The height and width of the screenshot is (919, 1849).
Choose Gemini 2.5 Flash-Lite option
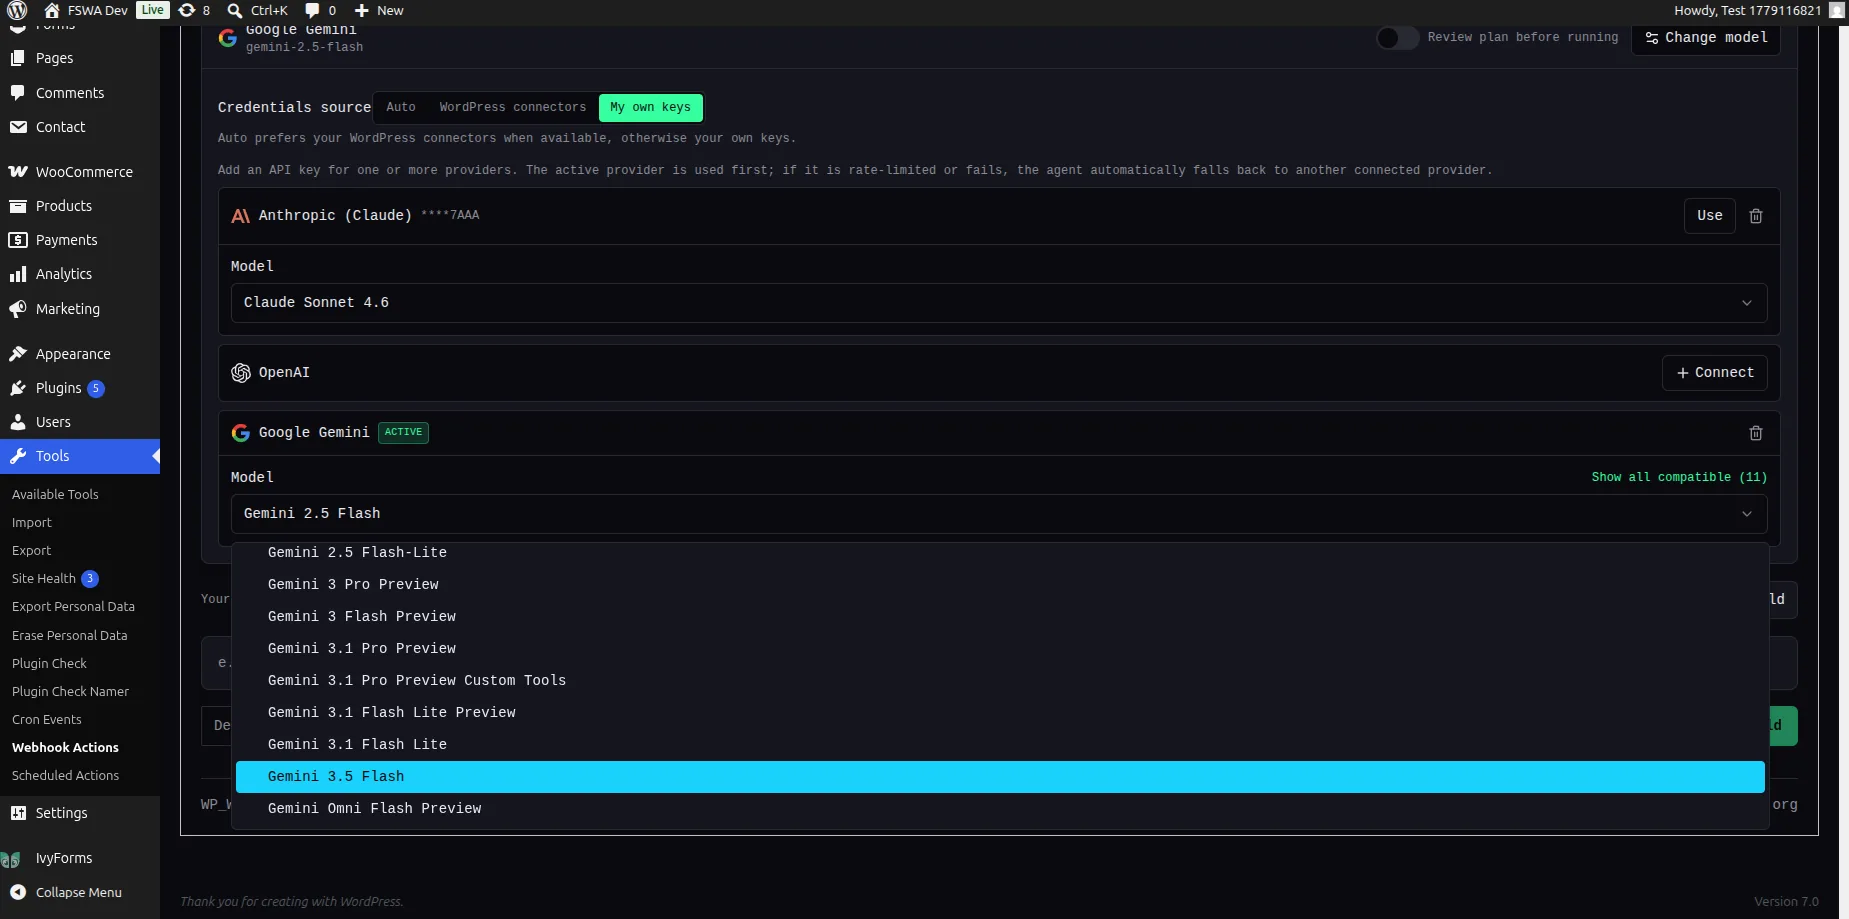1000,553
